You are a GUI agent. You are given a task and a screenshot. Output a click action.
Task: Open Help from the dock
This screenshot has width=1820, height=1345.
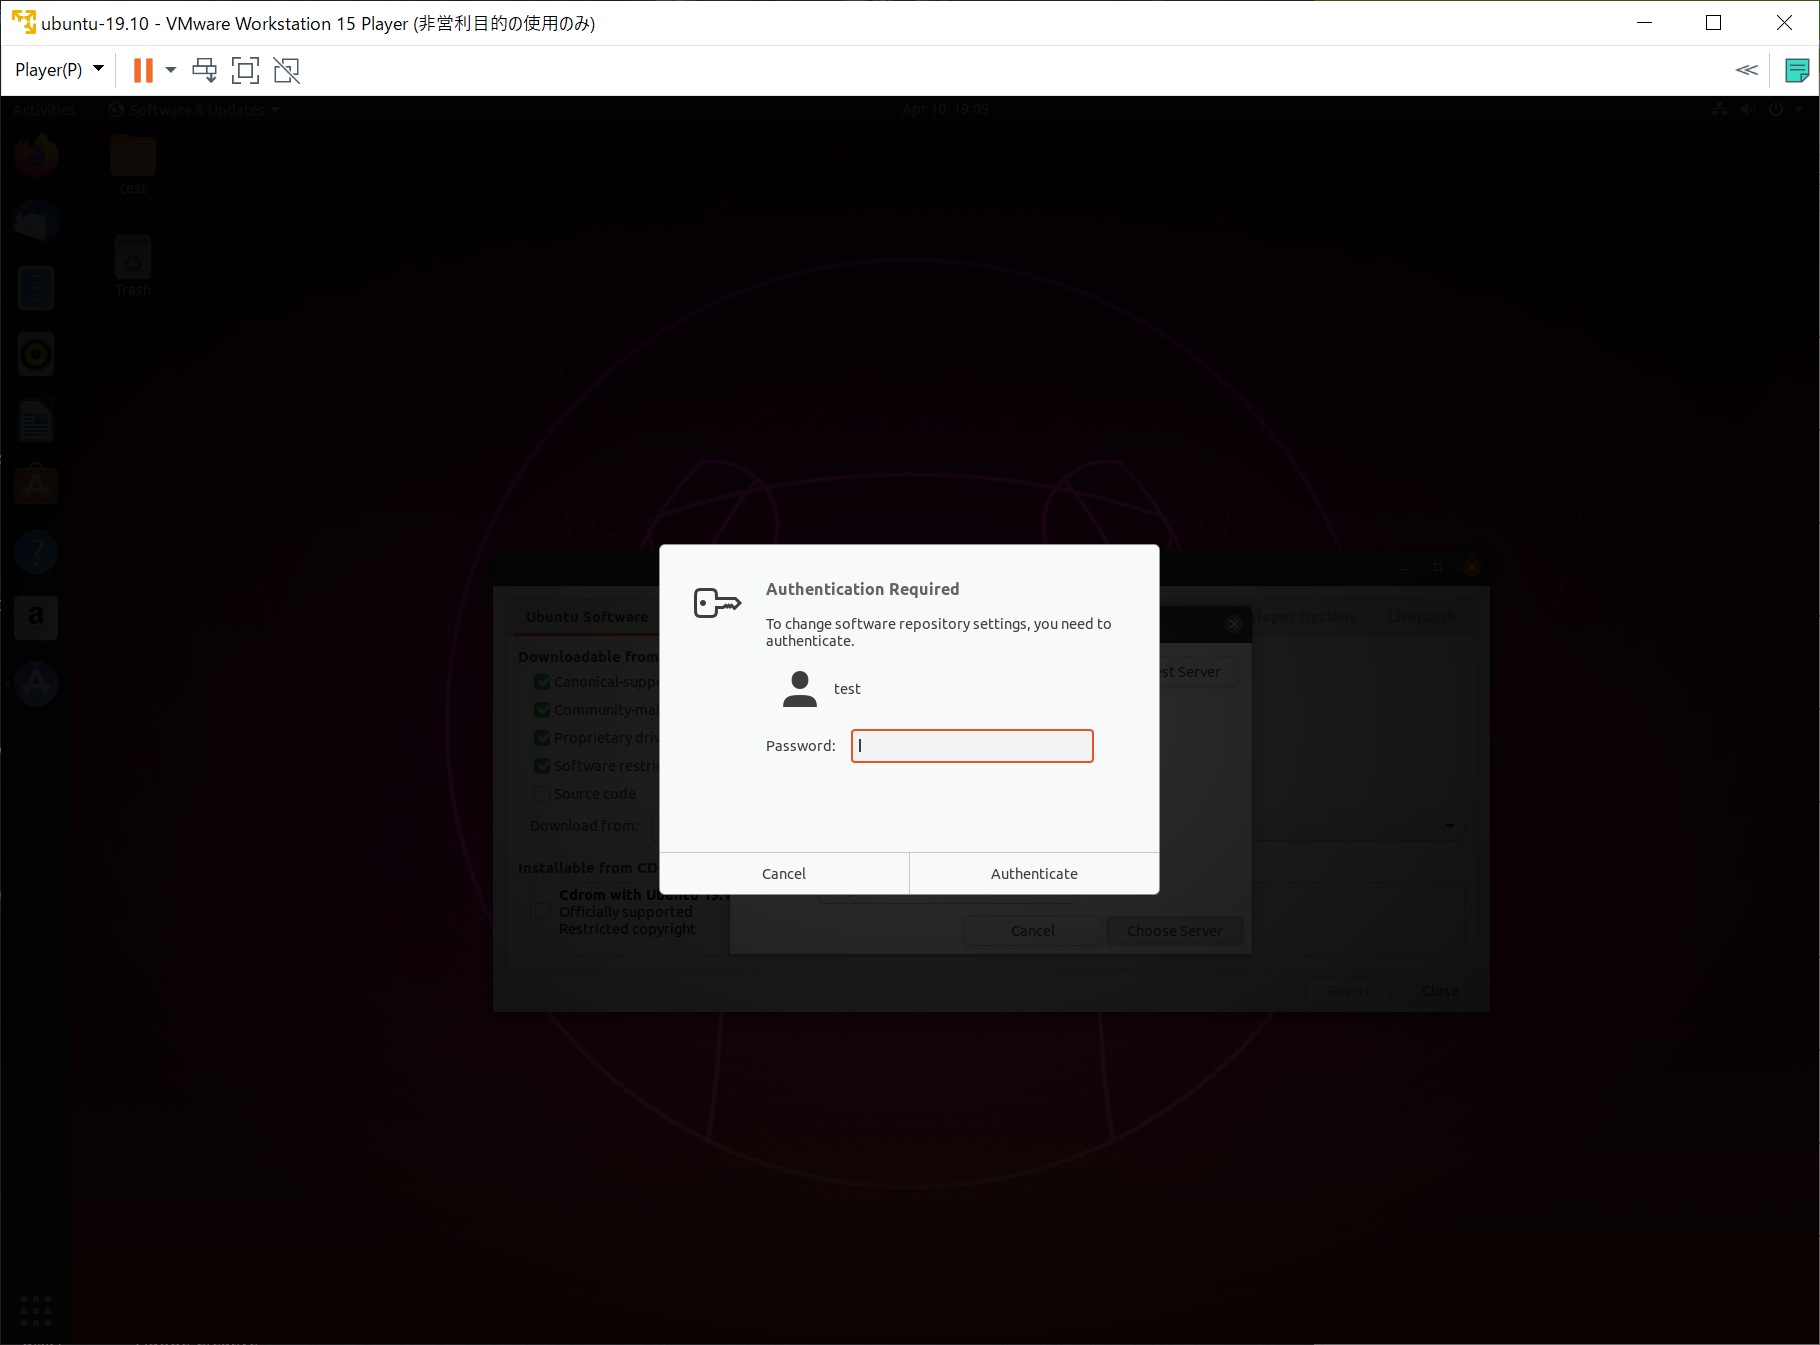[36, 552]
